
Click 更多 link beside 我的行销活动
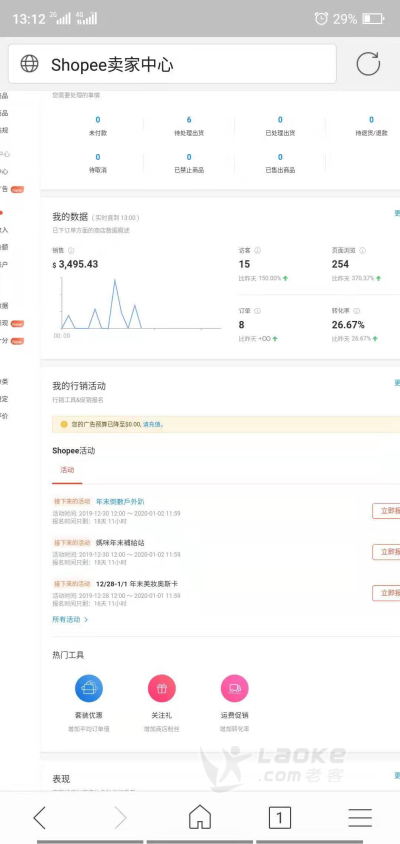tap(397, 383)
